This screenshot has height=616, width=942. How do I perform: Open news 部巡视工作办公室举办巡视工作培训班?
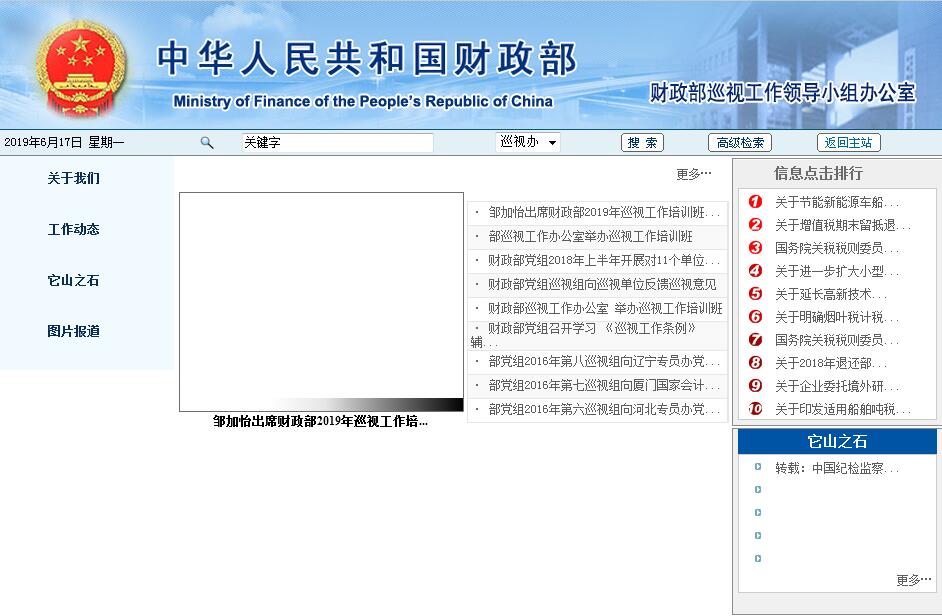coord(591,236)
